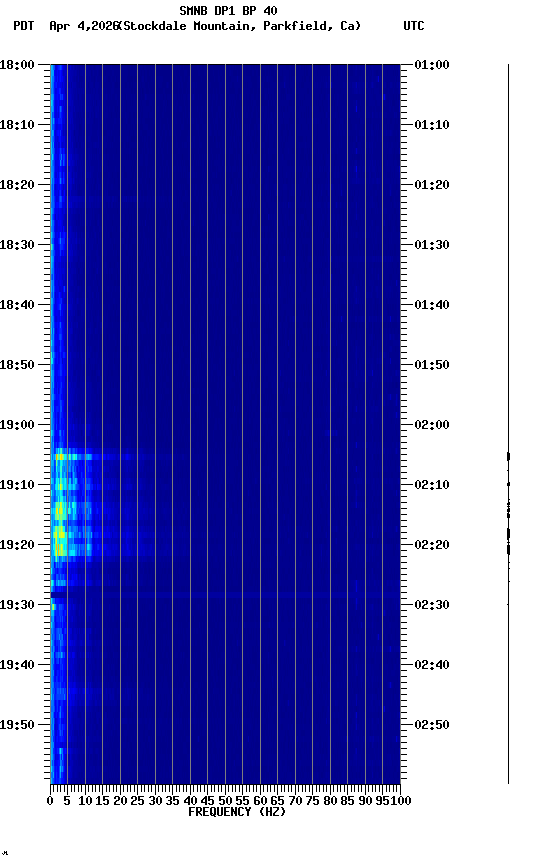Click the 18:30 PDT time label
552x864 pixels.
point(17,245)
